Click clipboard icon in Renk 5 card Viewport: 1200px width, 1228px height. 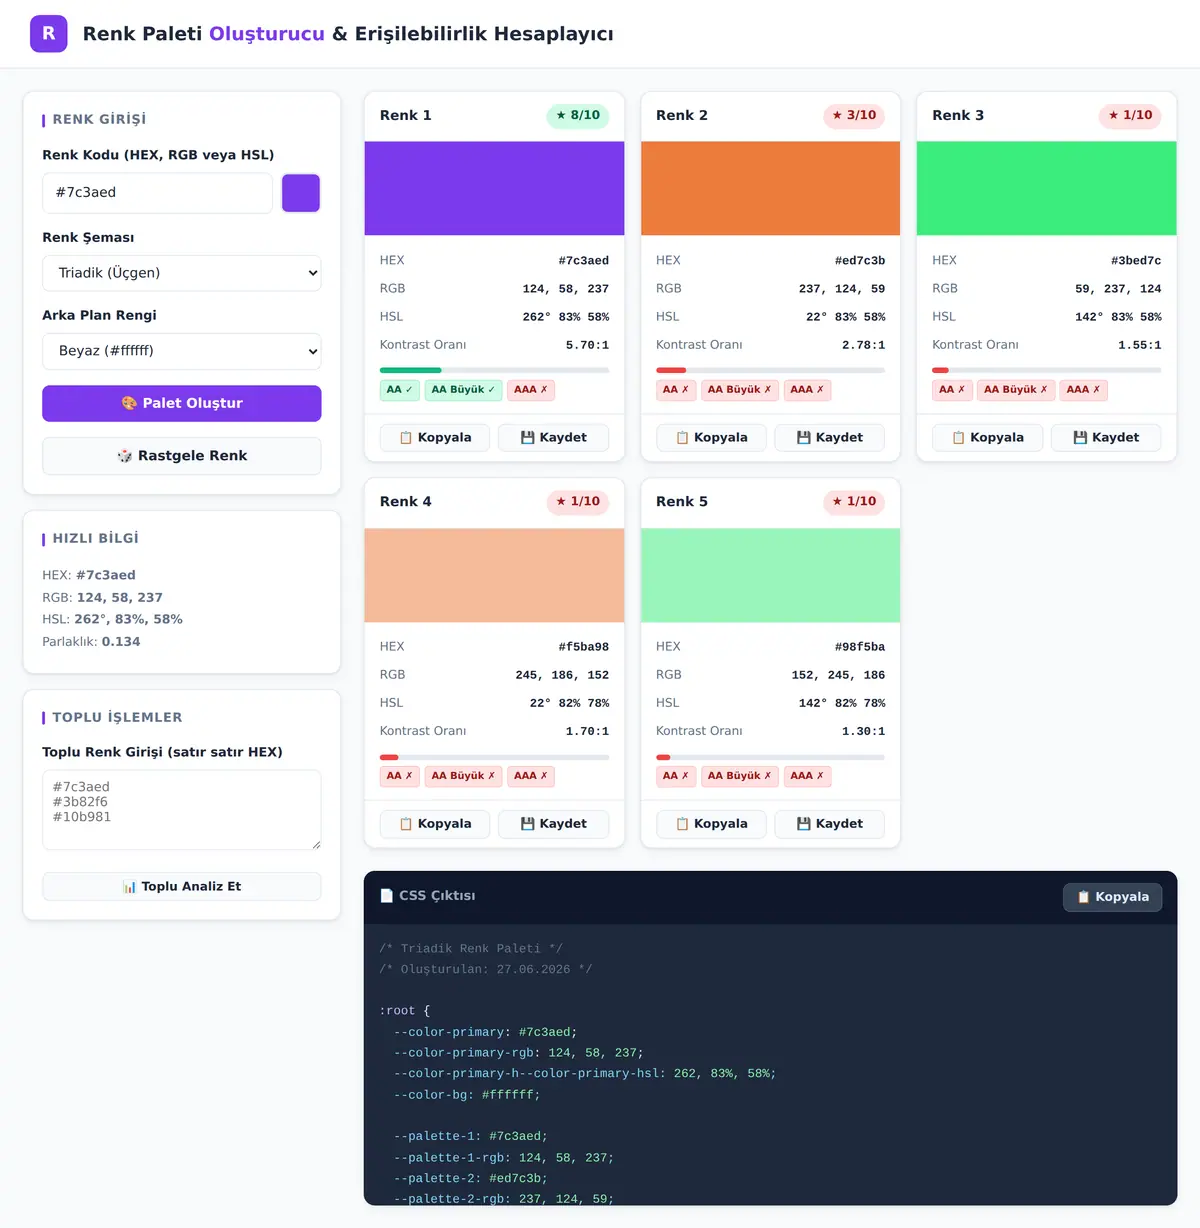pos(682,824)
